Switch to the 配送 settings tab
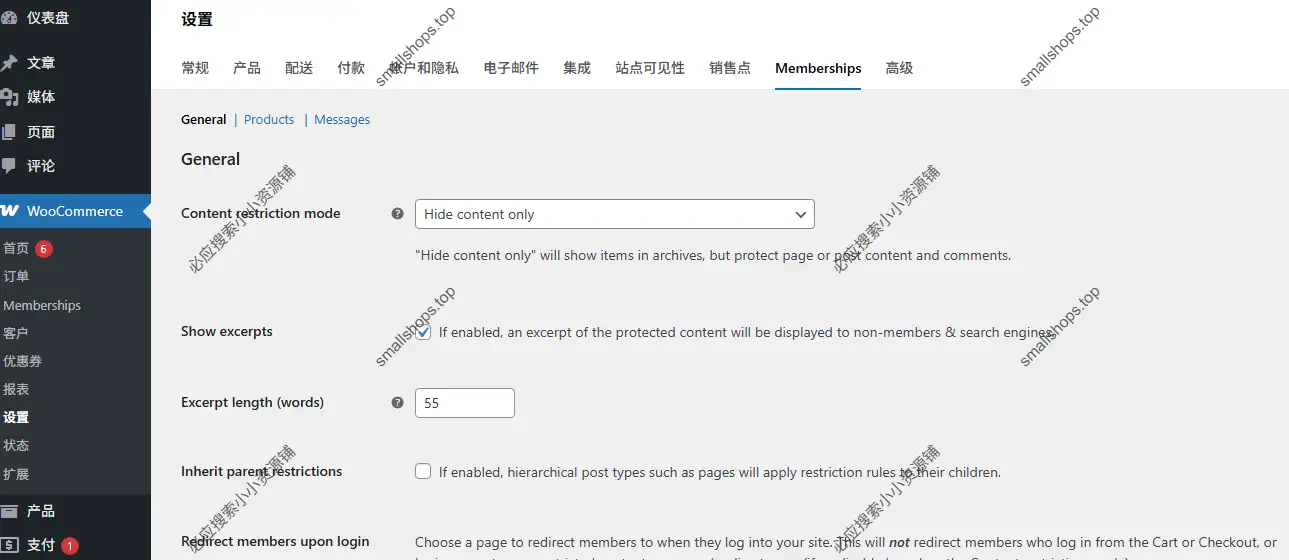The width and height of the screenshot is (1289, 560). pos(299,68)
